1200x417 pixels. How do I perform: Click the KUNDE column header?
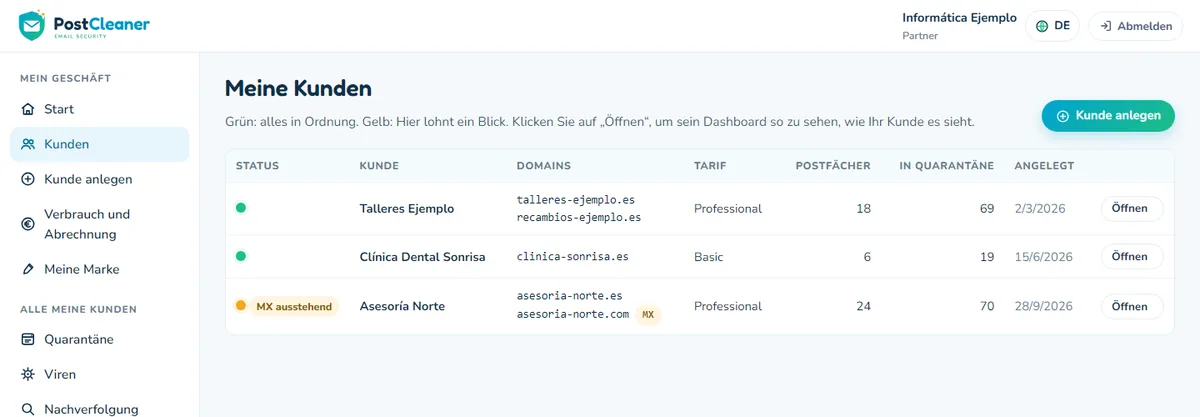(x=379, y=166)
